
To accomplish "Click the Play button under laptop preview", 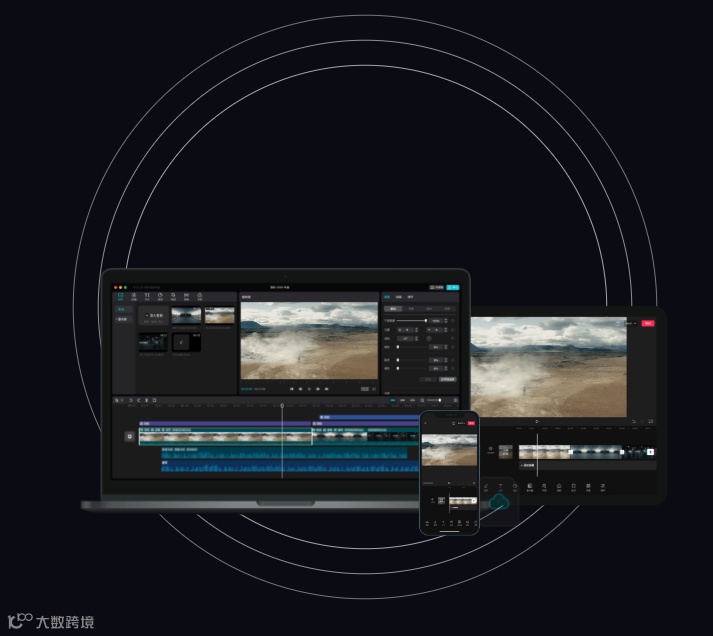I will pos(309,389).
